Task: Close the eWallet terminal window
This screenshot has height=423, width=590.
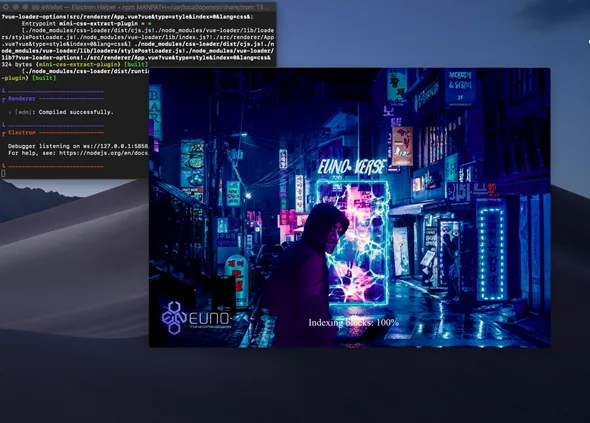Action: pyautogui.click(x=6, y=7)
